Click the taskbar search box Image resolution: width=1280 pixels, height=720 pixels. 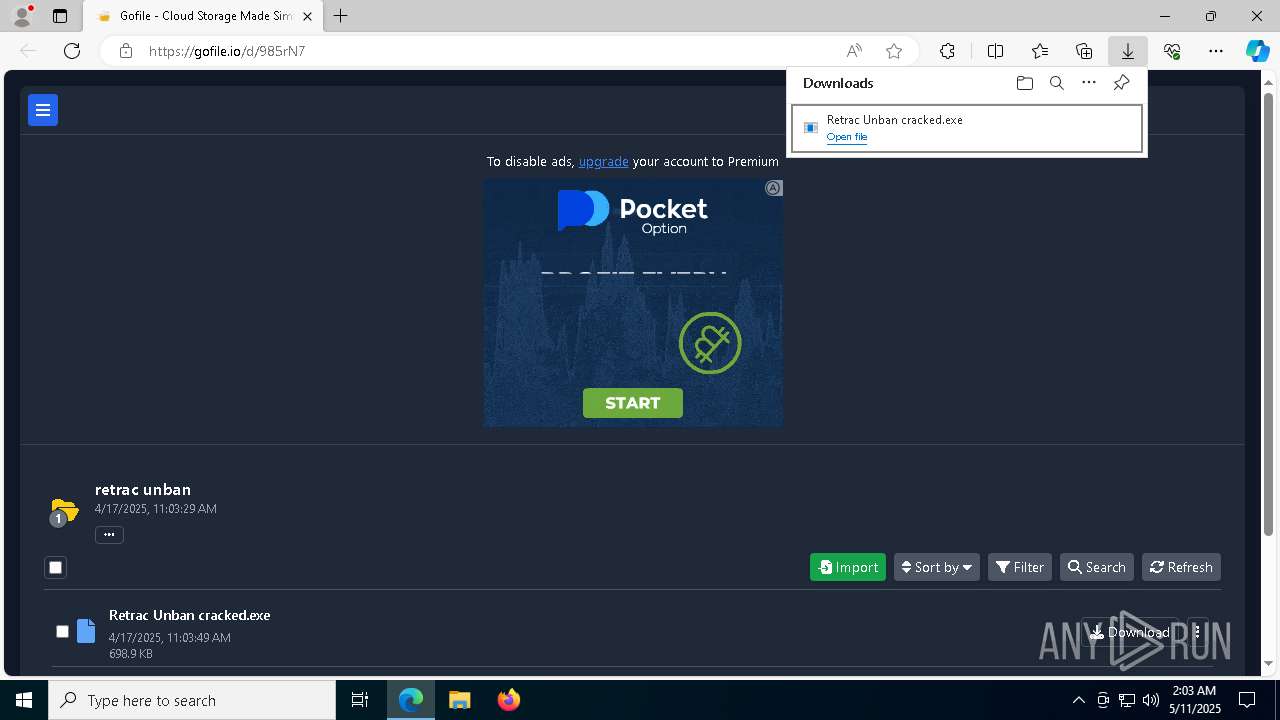[192, 700]
